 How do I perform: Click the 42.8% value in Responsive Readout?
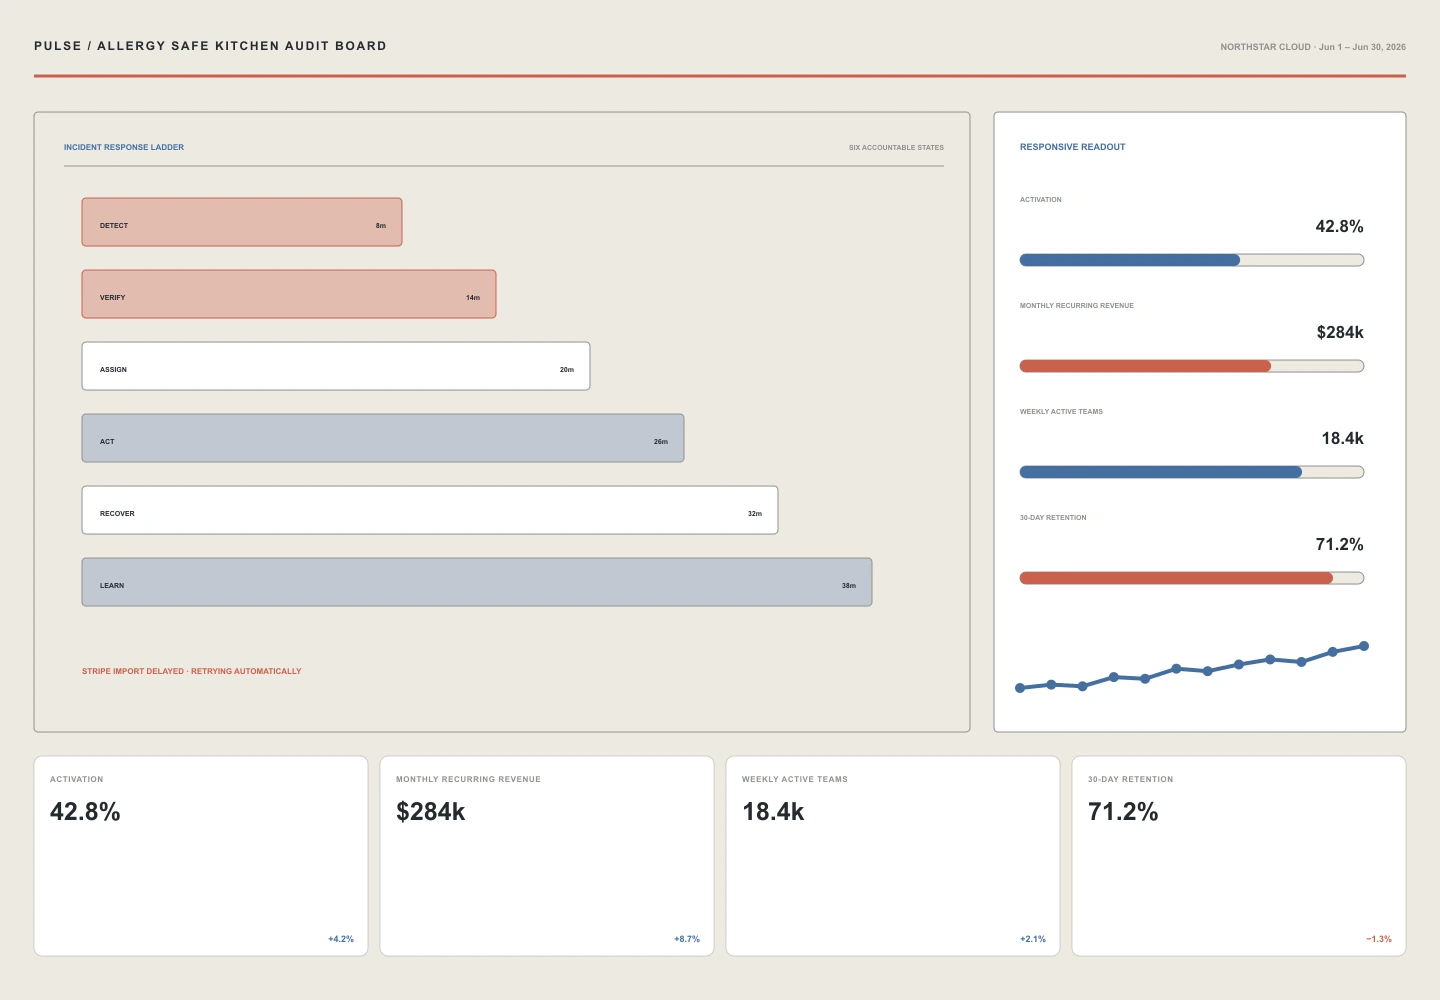tap(1339, 226)
